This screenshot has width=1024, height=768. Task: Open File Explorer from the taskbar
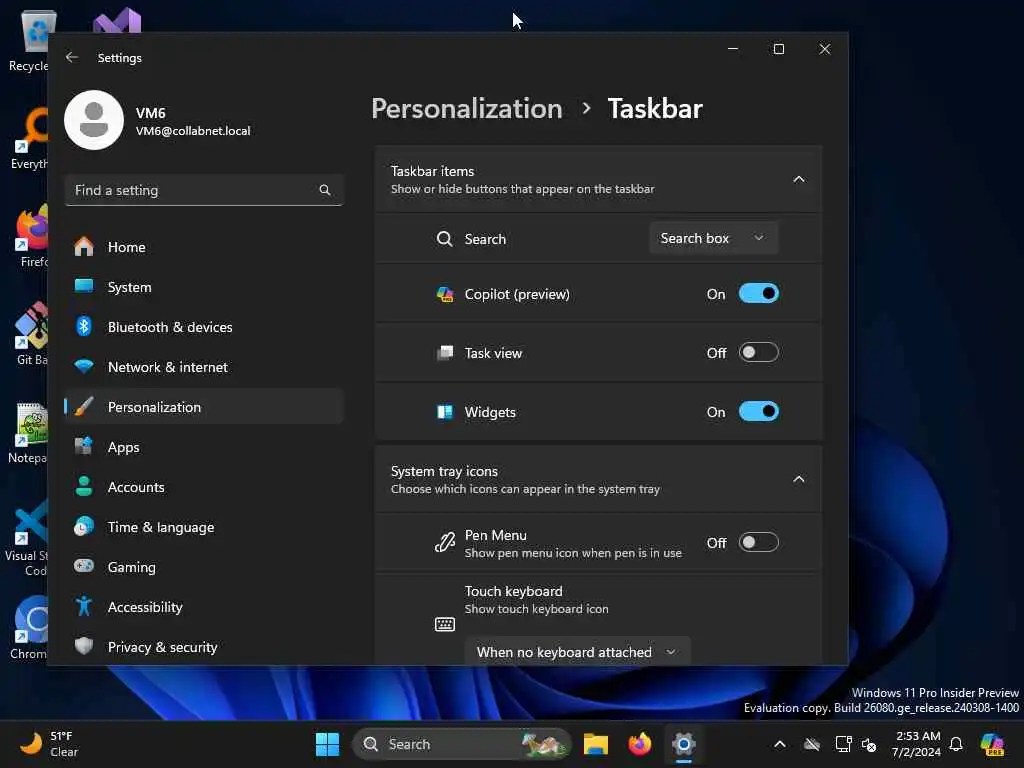coord(596,744)
